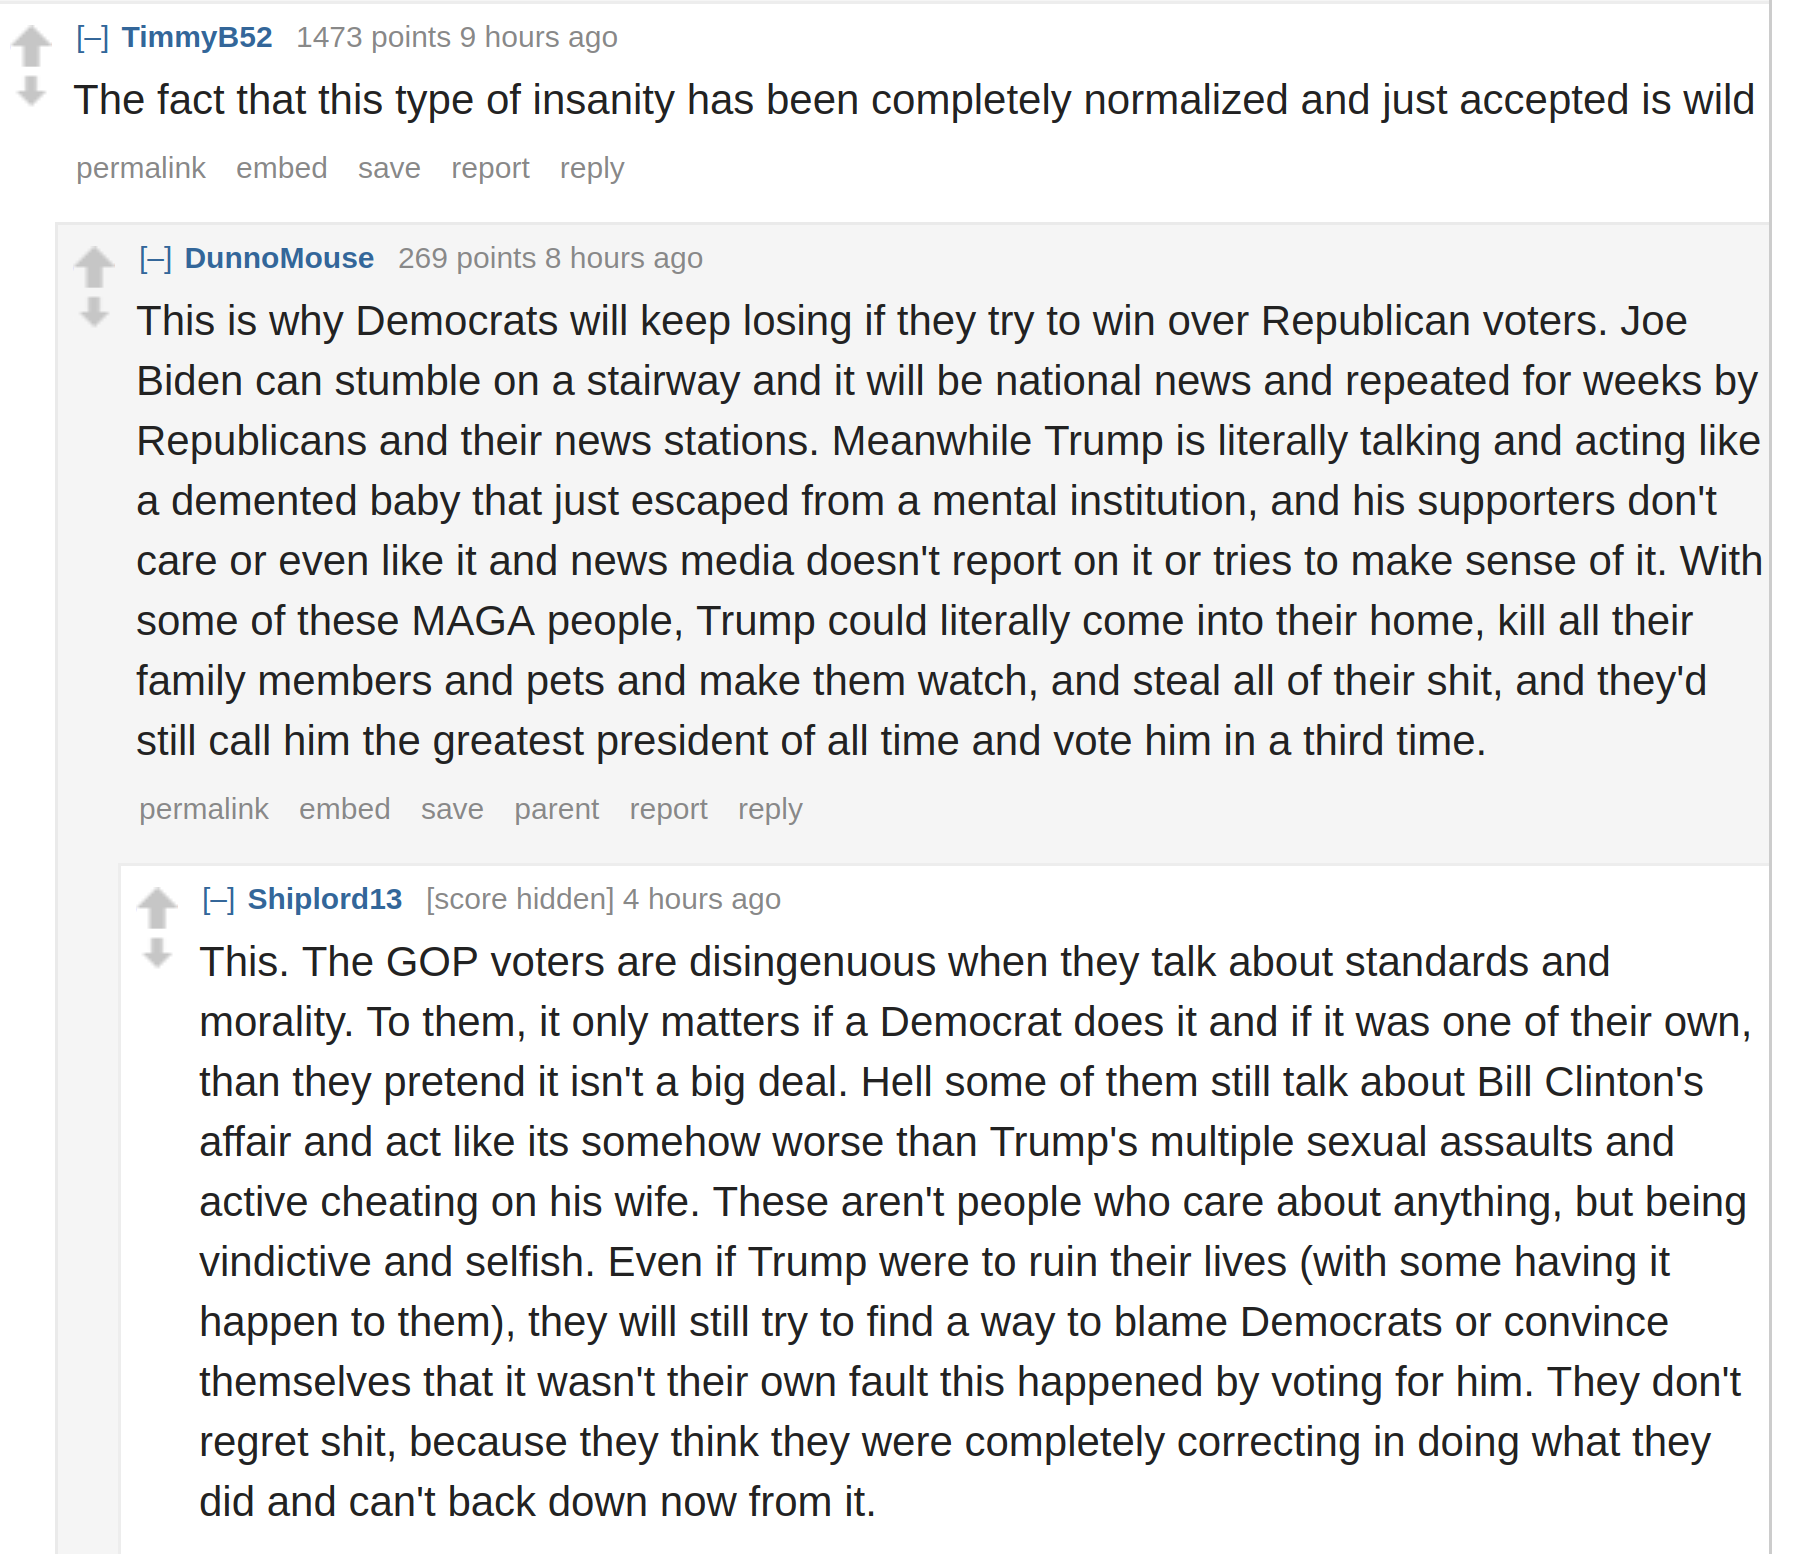Screen dimensions: 1814x1554
Task: Downvote DunnoMouse's comment
Action: tap(94, 312)
